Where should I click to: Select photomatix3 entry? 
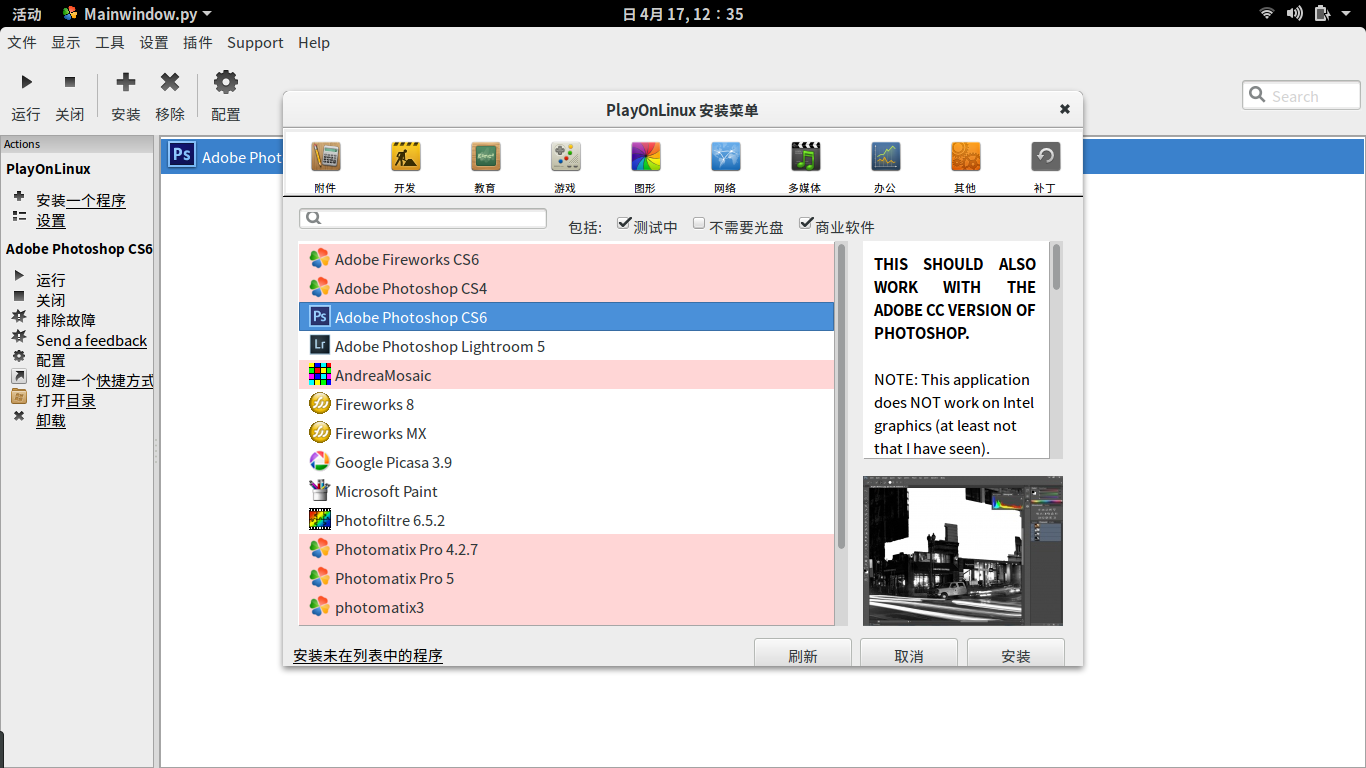[x=566, y=607]
